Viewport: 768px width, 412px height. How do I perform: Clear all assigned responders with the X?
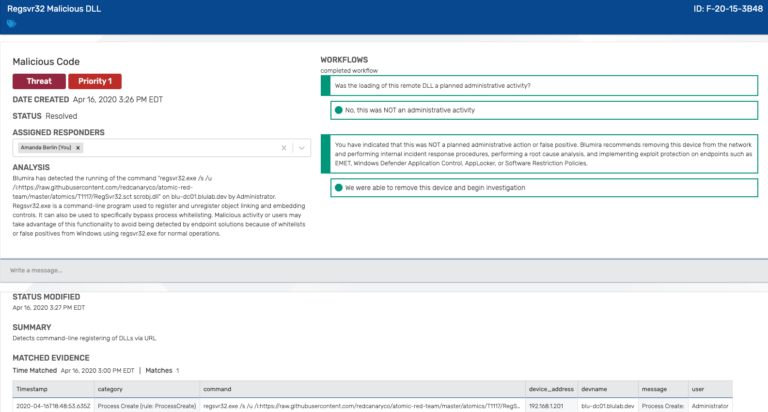284,148
